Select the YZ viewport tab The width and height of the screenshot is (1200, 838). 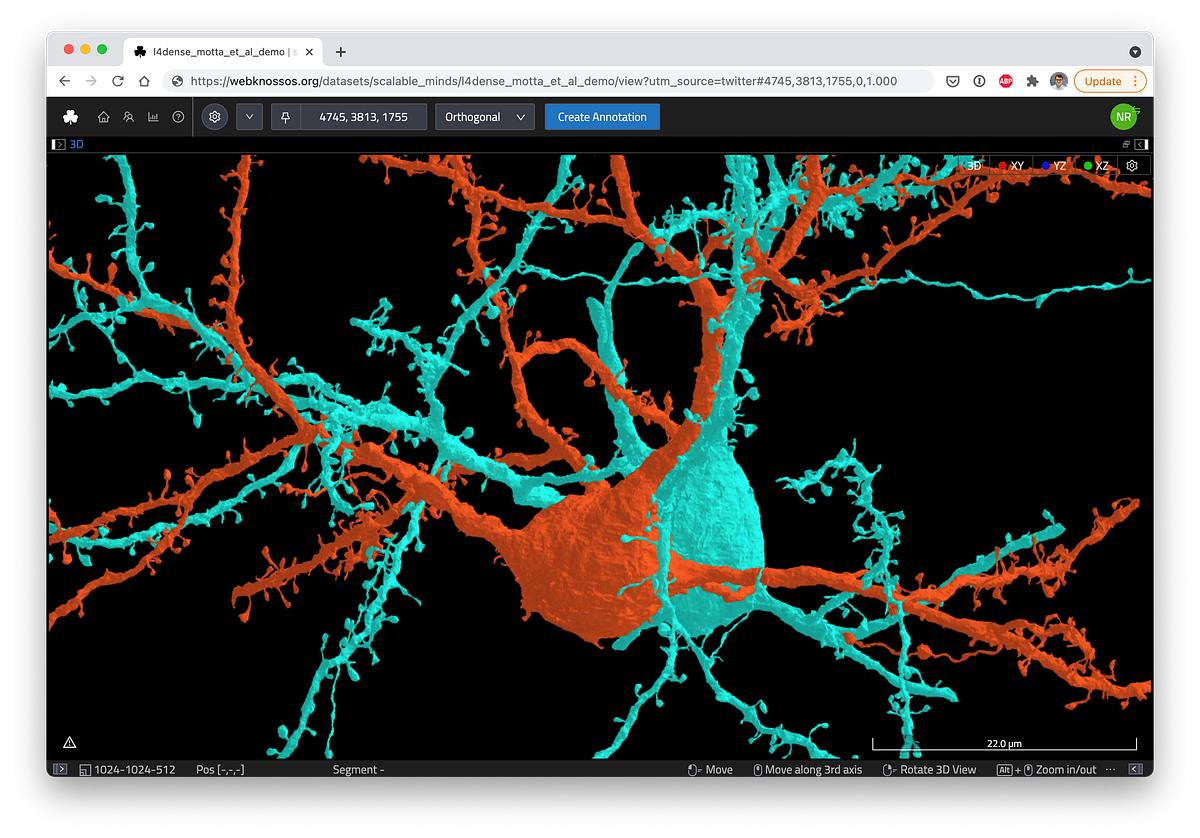pos(1057,165)
